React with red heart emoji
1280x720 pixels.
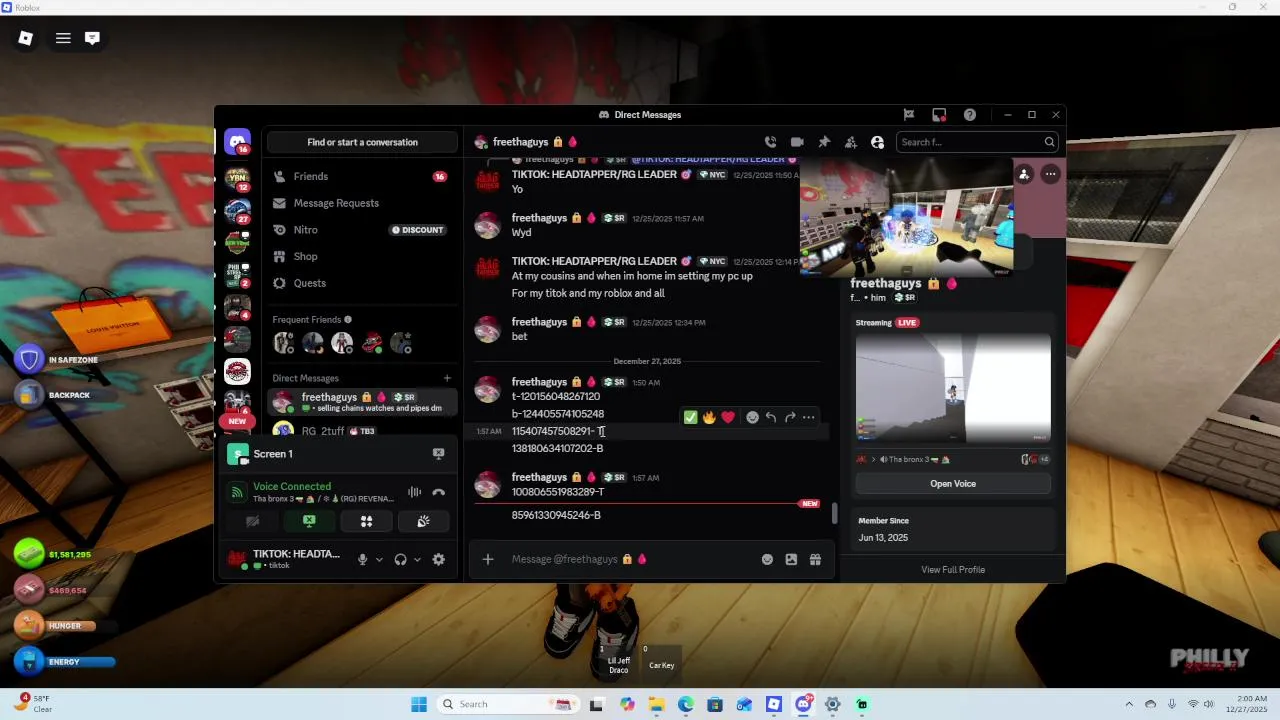coord(728,417)
